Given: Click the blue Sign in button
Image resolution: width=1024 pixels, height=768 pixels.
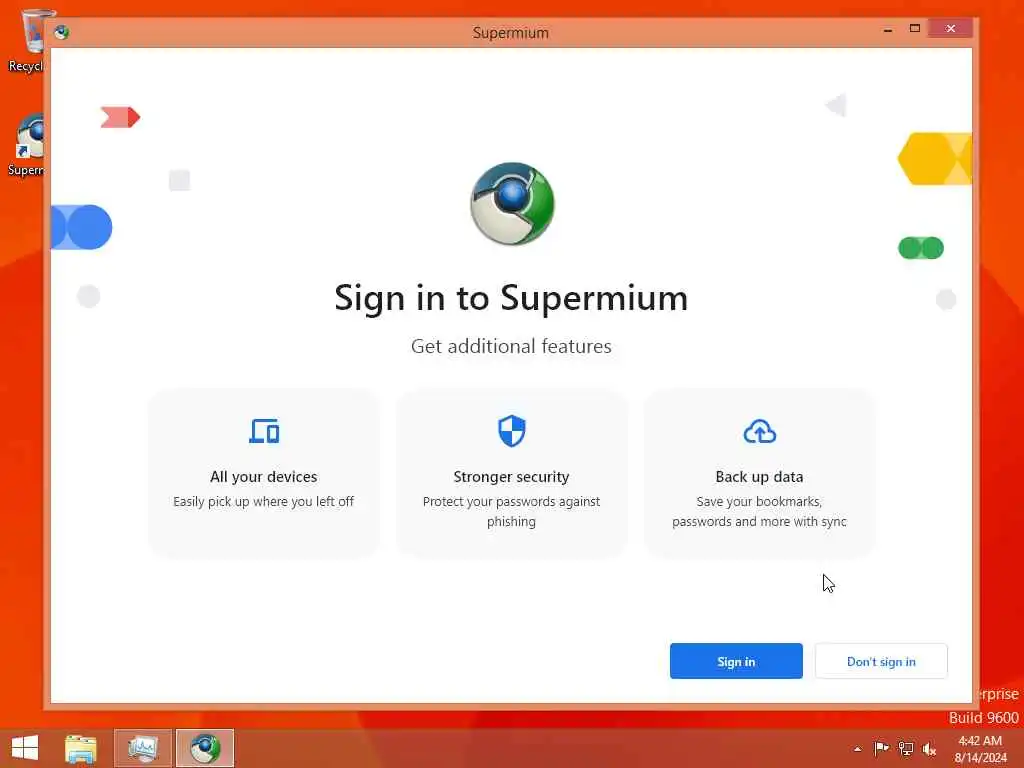Looking at the screenshot, I should coord(736,661).
